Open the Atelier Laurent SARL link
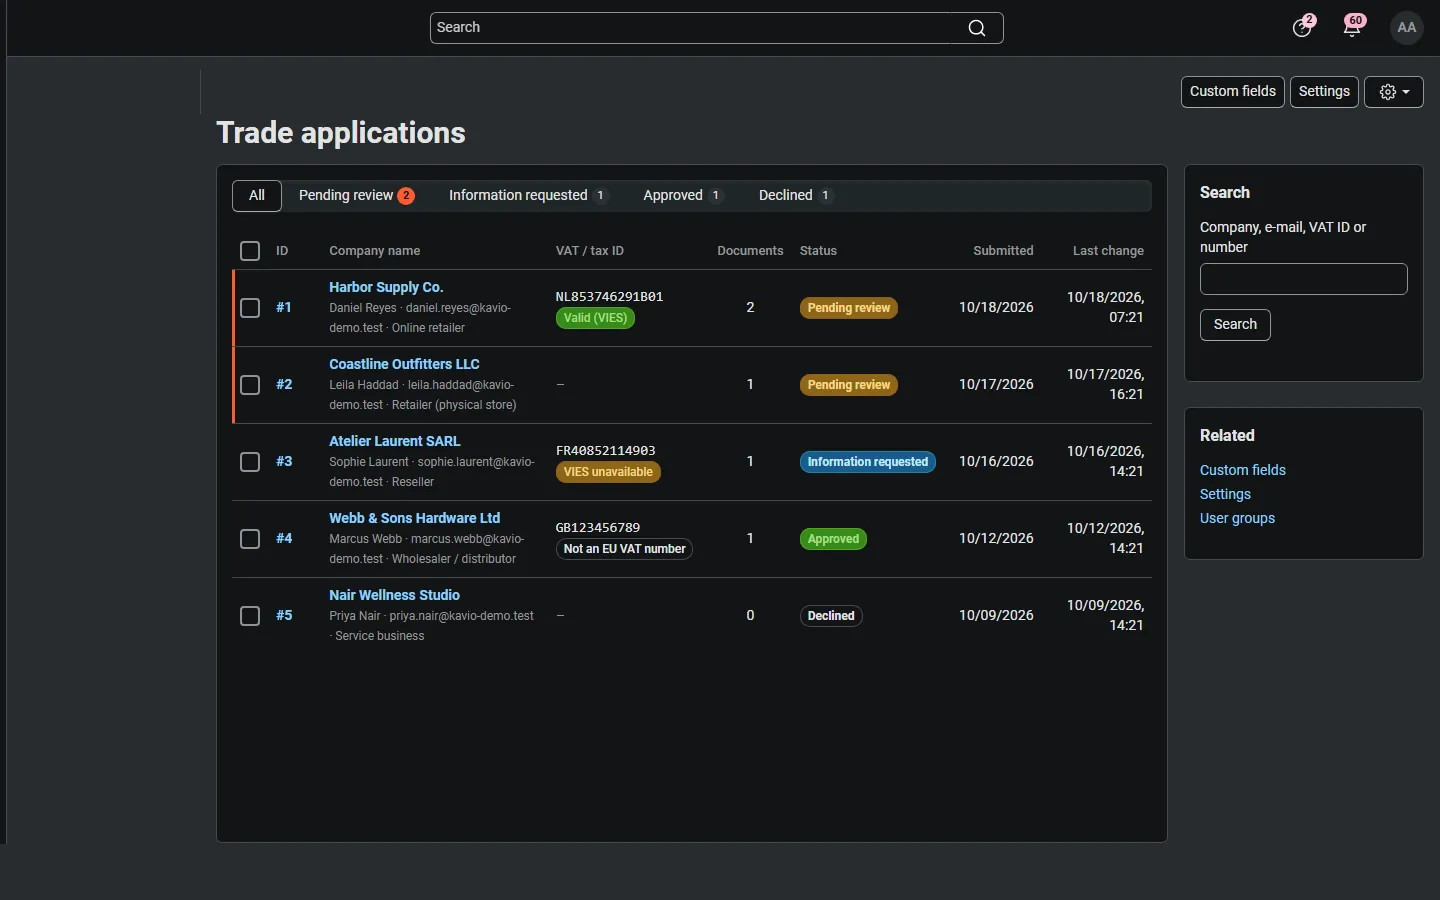The image size is (1440, 900). click(395, 441)
